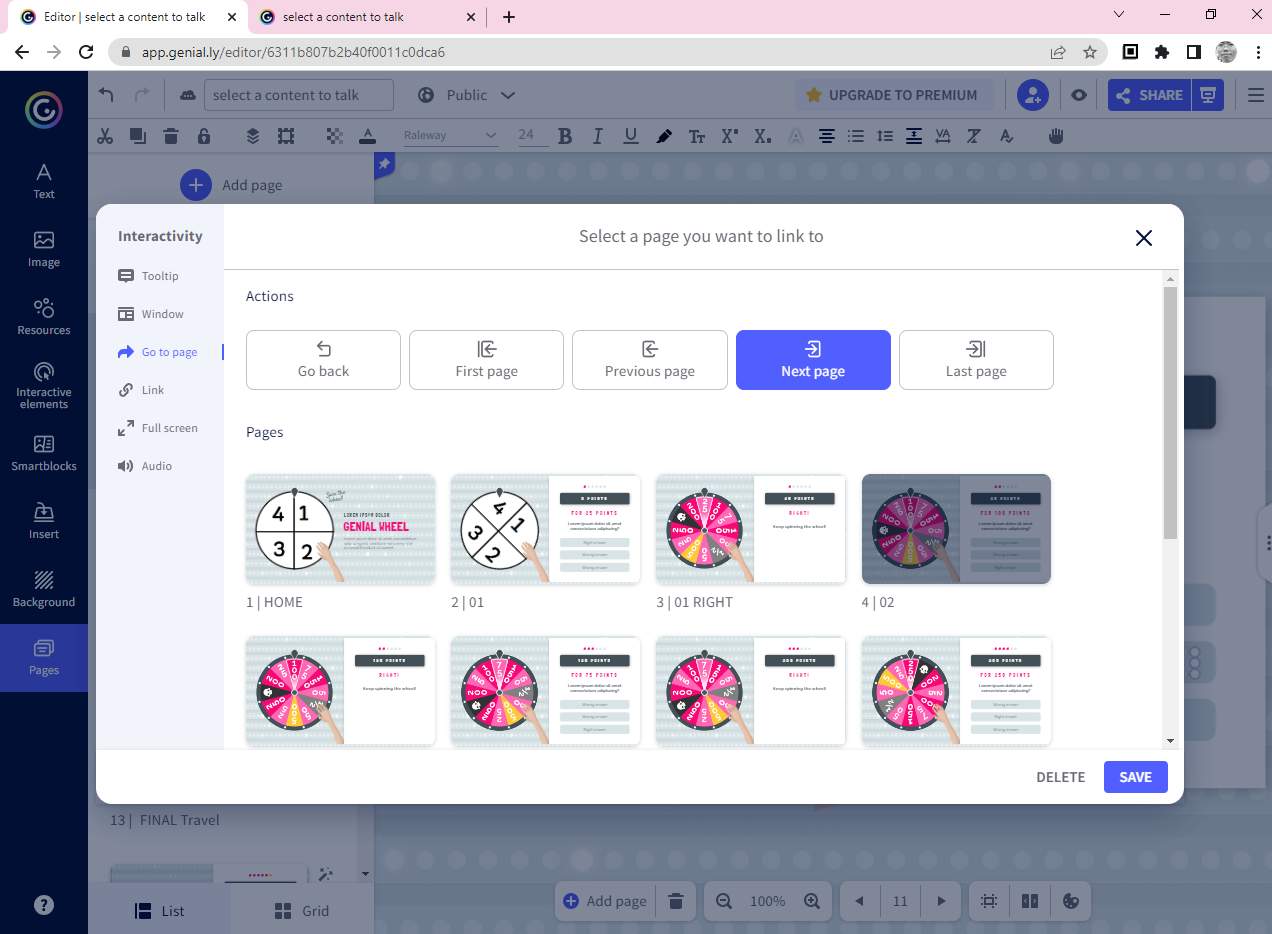Click the SHARE button

(1150, 95)
